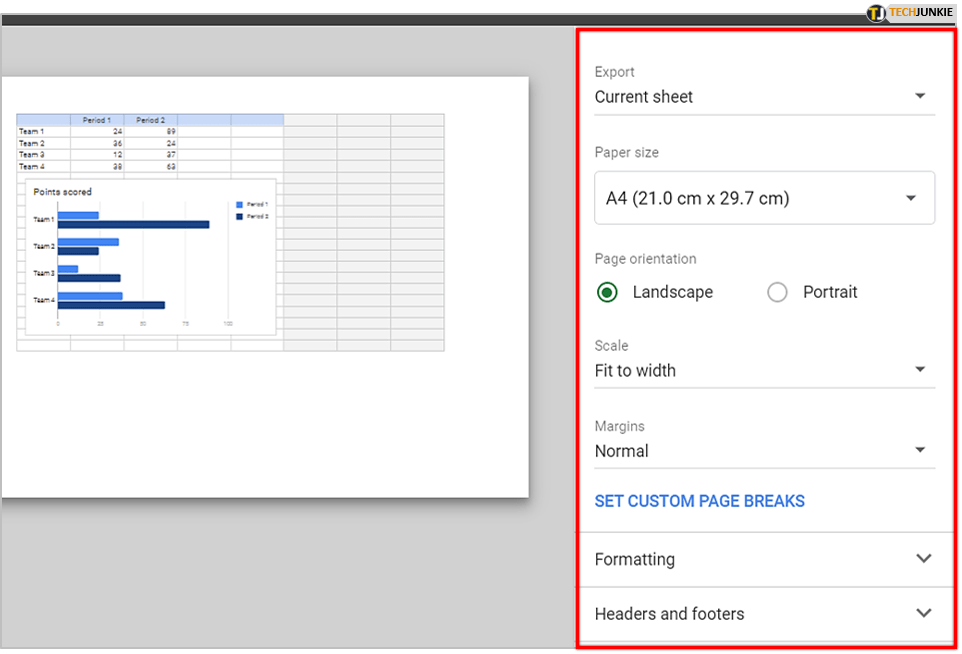Click the Period 2 dark blue legend swatch
The image size is (962, 654).
point(239,216)
